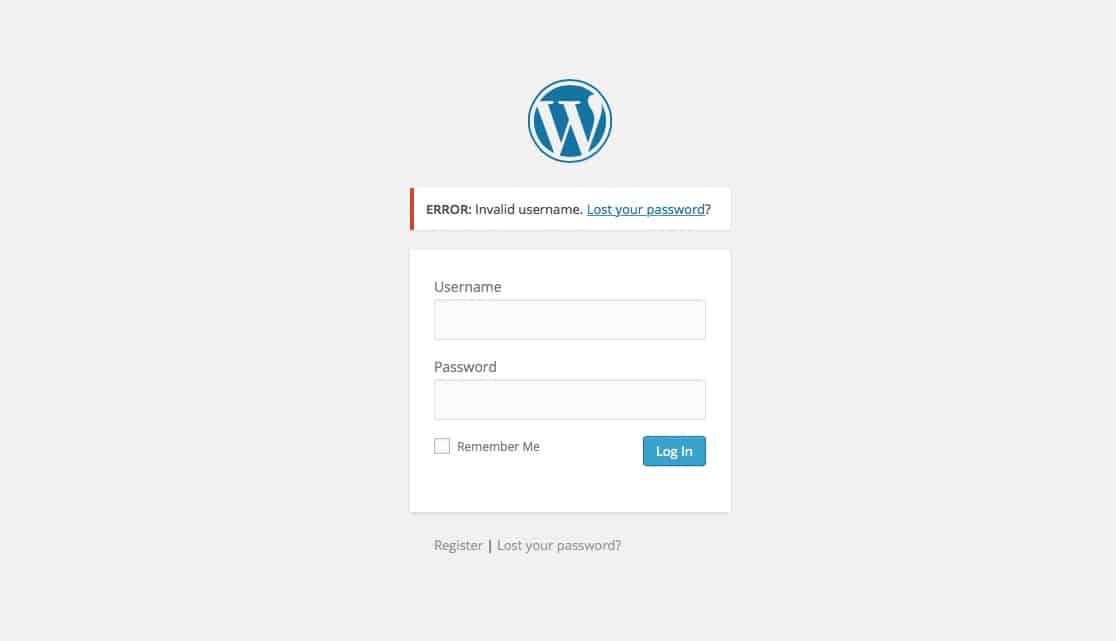This screenshot has width=1116, height=641.
Task: Click the bold ERROR: text
Action: coord(448,209)
